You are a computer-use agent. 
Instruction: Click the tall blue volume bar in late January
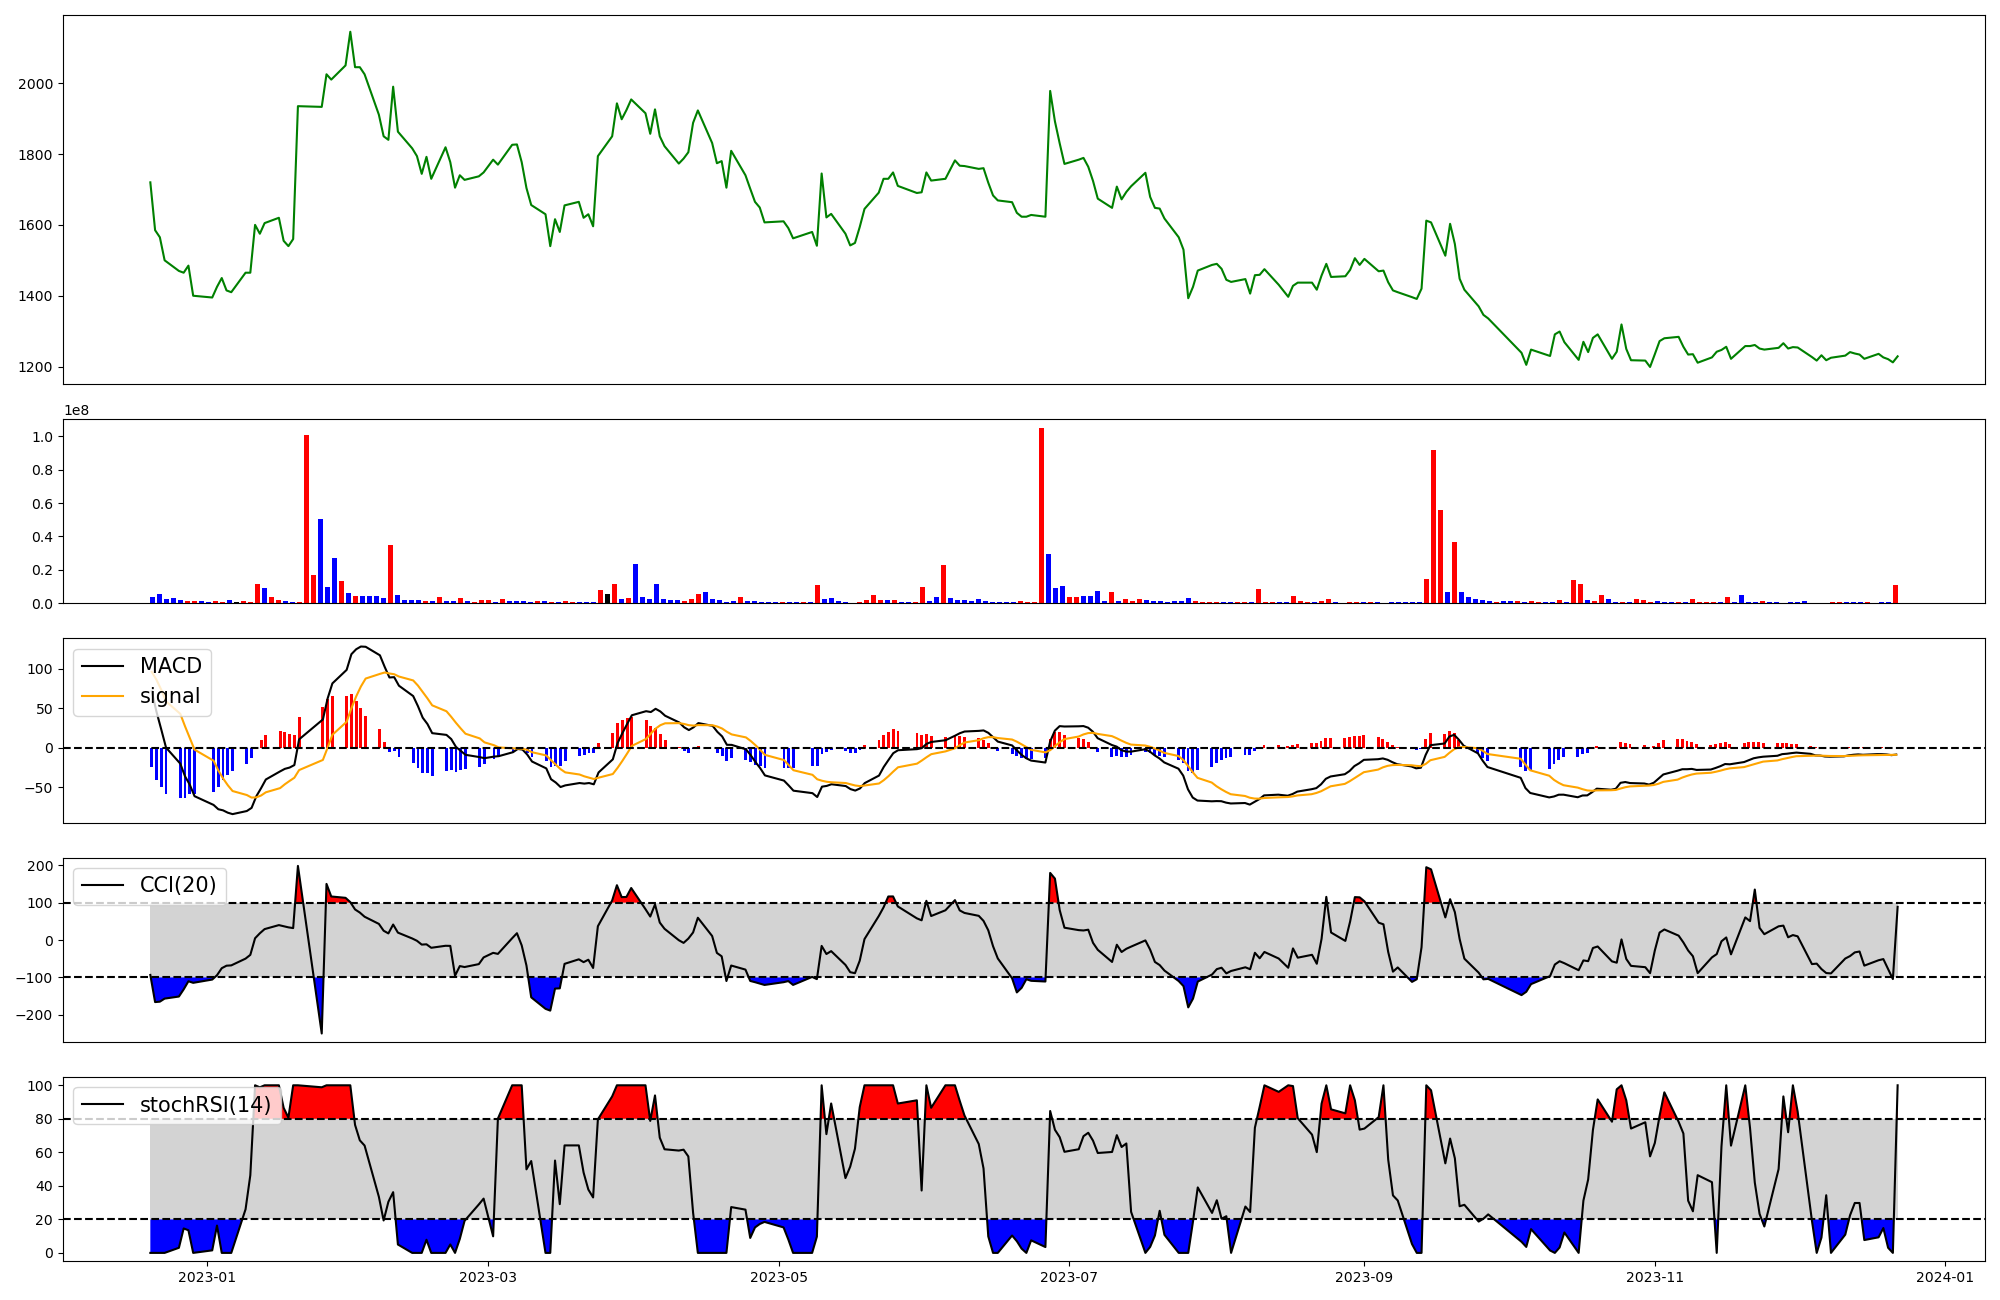pyautogui.click(x=320, y=560)
